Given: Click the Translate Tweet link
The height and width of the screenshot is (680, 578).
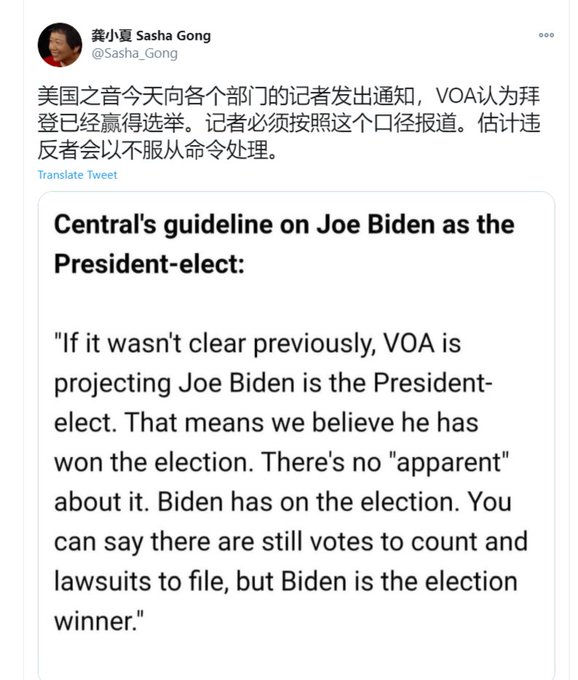Looking at the screenshot, I should tap(77, 175).
